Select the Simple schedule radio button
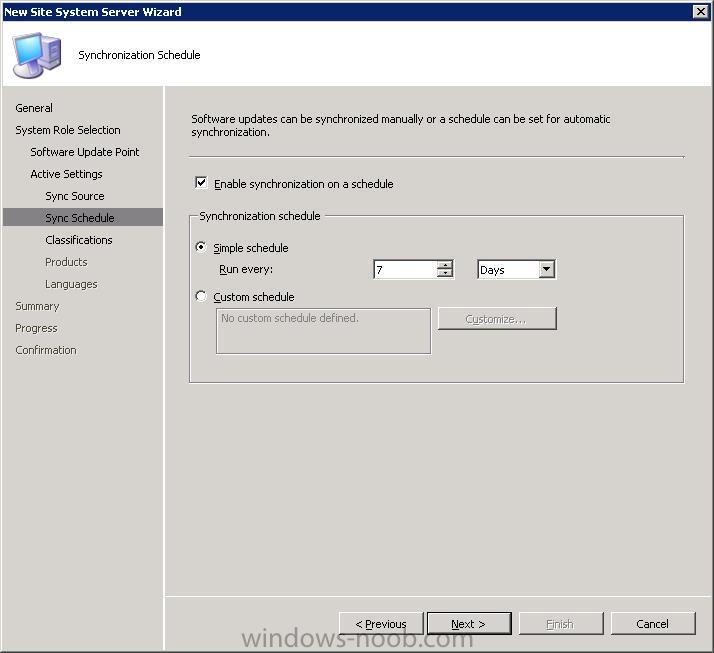 click(x=201, y=247)
